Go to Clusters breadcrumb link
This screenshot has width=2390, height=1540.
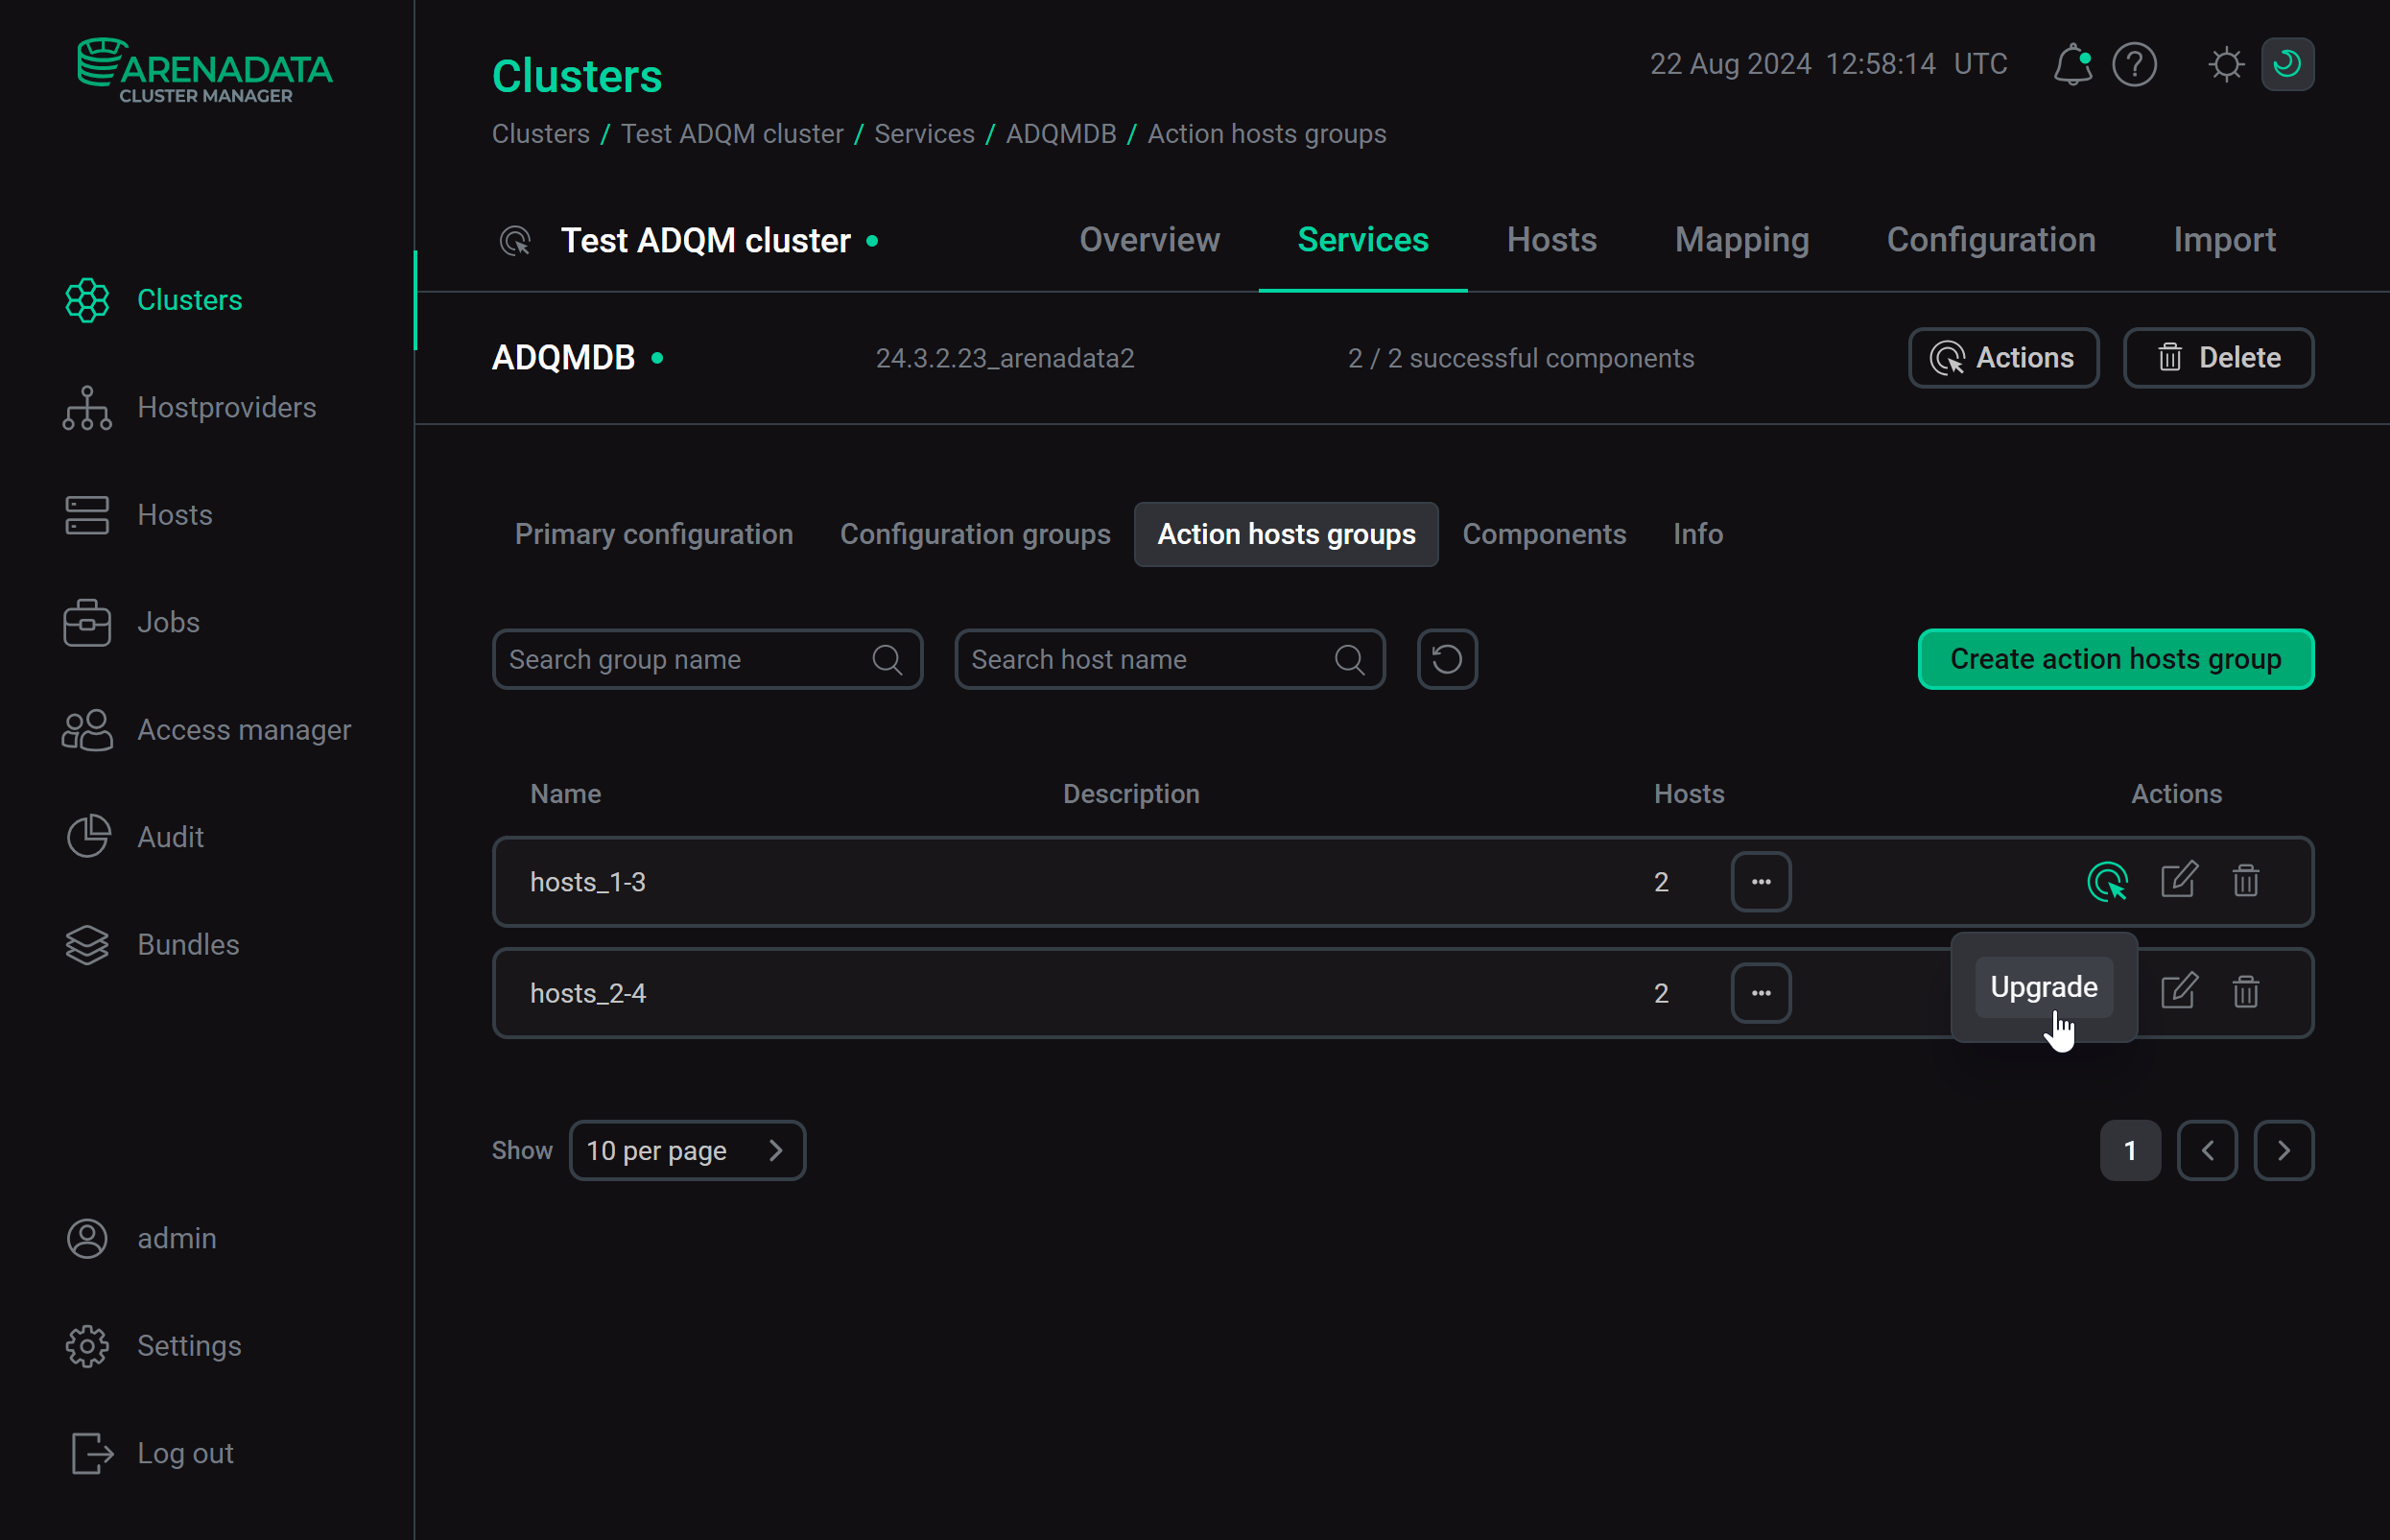541,134
